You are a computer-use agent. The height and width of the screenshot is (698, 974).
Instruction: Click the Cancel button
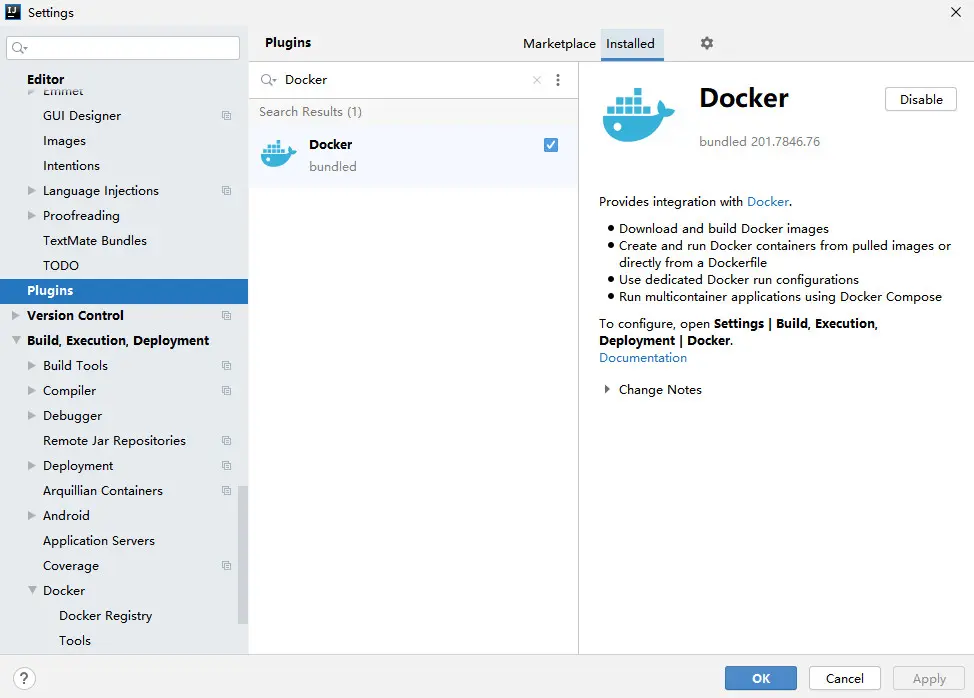844,678
